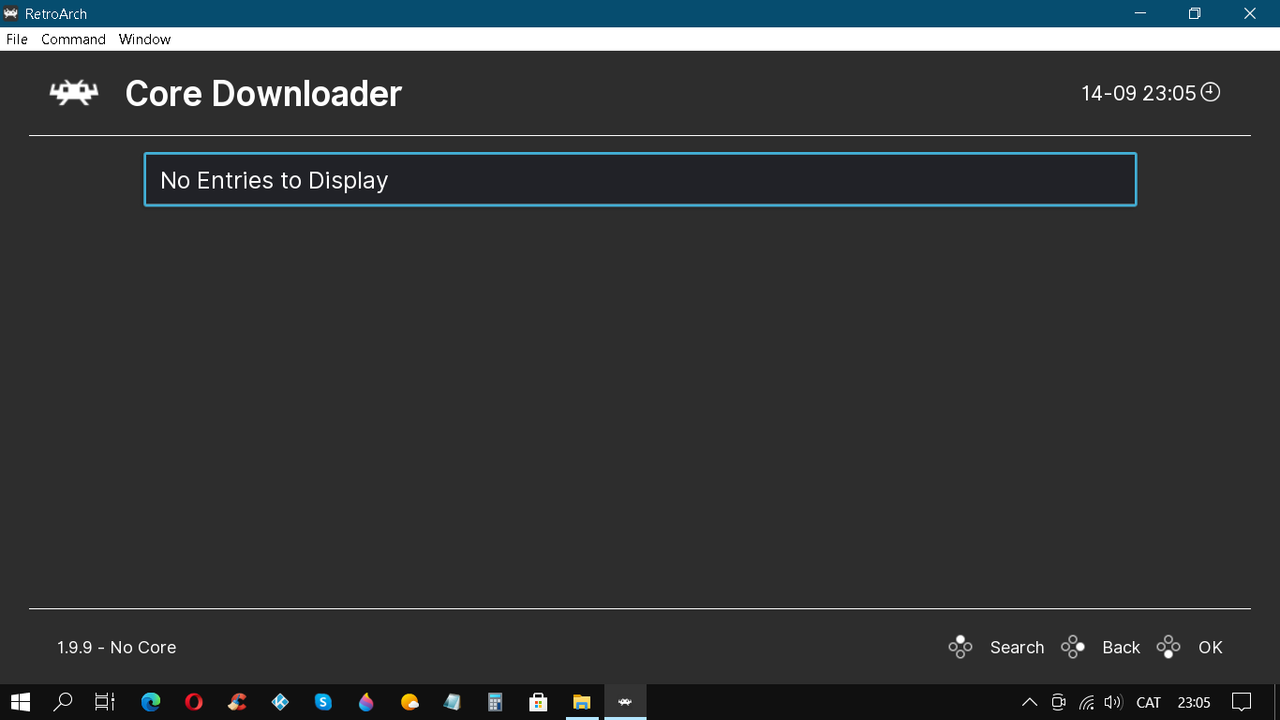Click the date and time text 14-09 23:05
This screenshot has width=1280, height=720.
[x=1139, y=93]
